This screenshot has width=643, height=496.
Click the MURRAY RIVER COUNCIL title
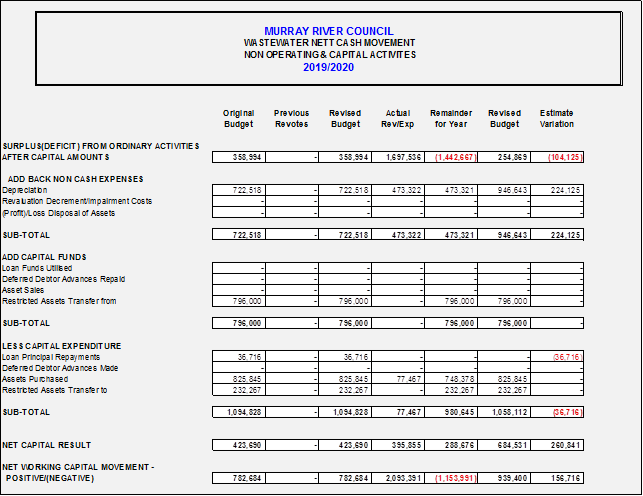click(x=329, y=31)
